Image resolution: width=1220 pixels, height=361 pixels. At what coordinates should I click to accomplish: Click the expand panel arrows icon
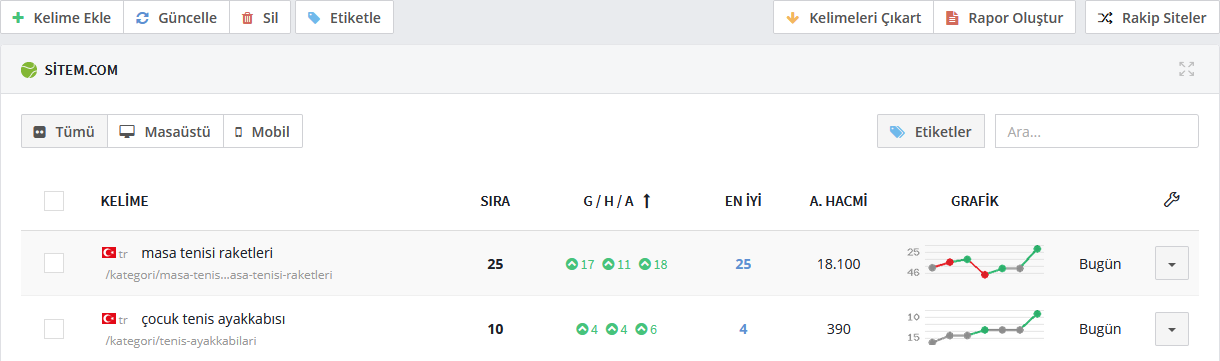(x=1187, y=69)
